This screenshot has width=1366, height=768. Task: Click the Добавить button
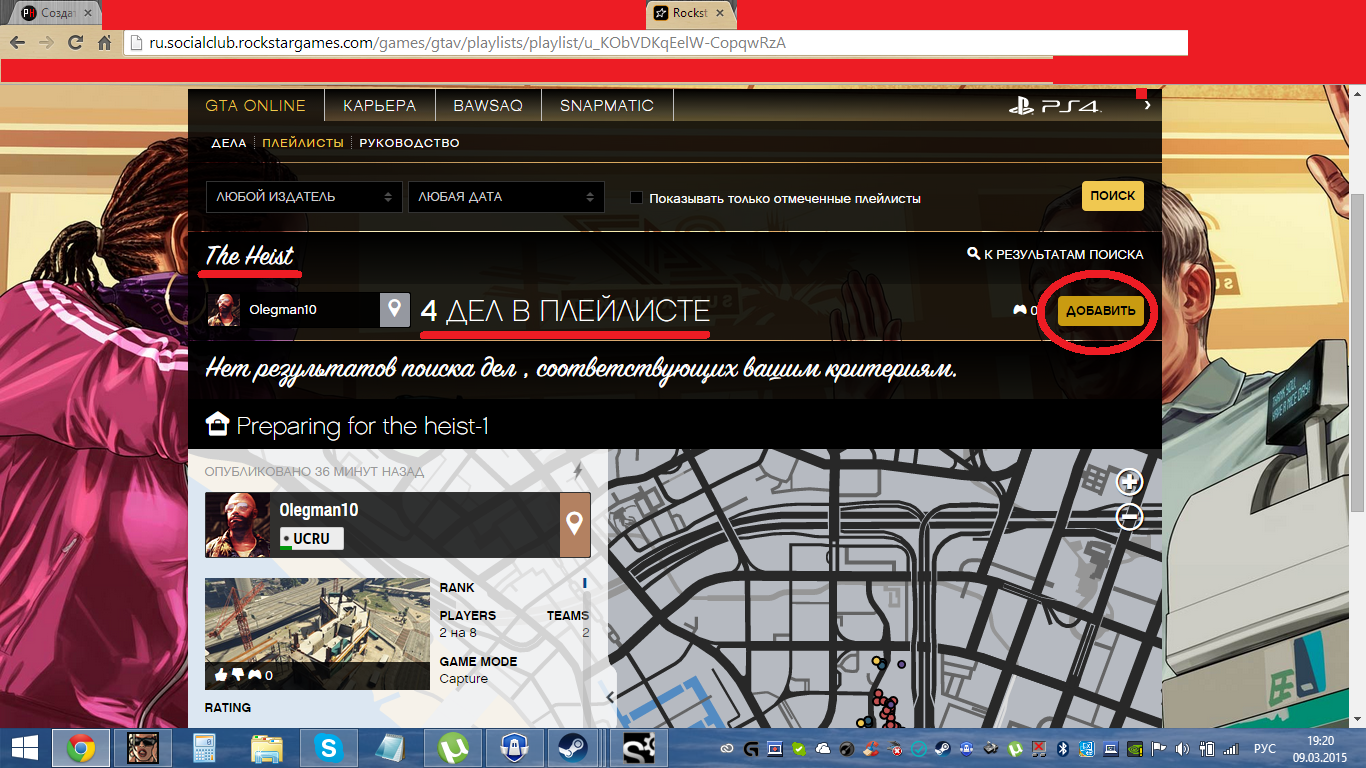coord(1101,311)
